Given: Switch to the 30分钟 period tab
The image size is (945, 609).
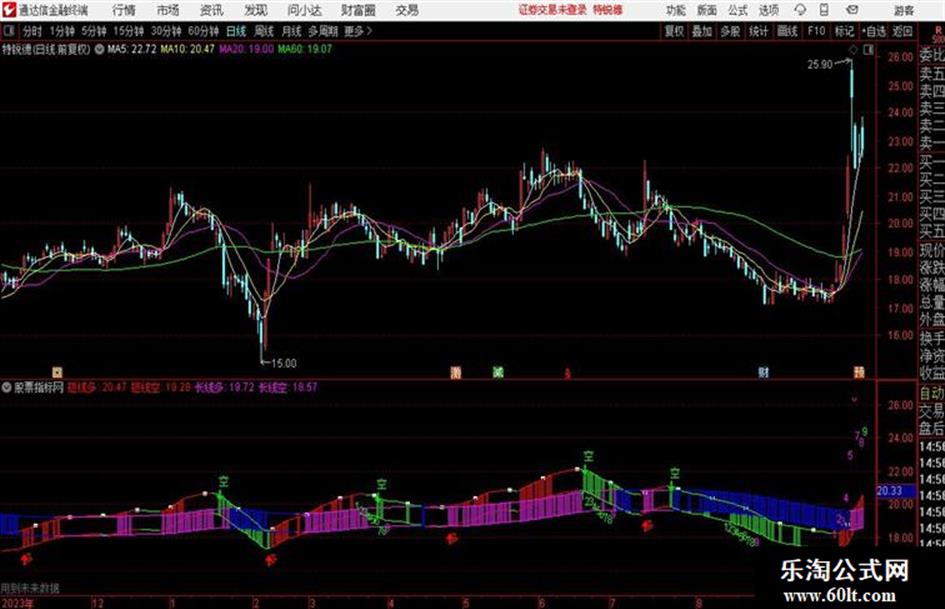Looking at the screenshot, I should click(166, 31).
